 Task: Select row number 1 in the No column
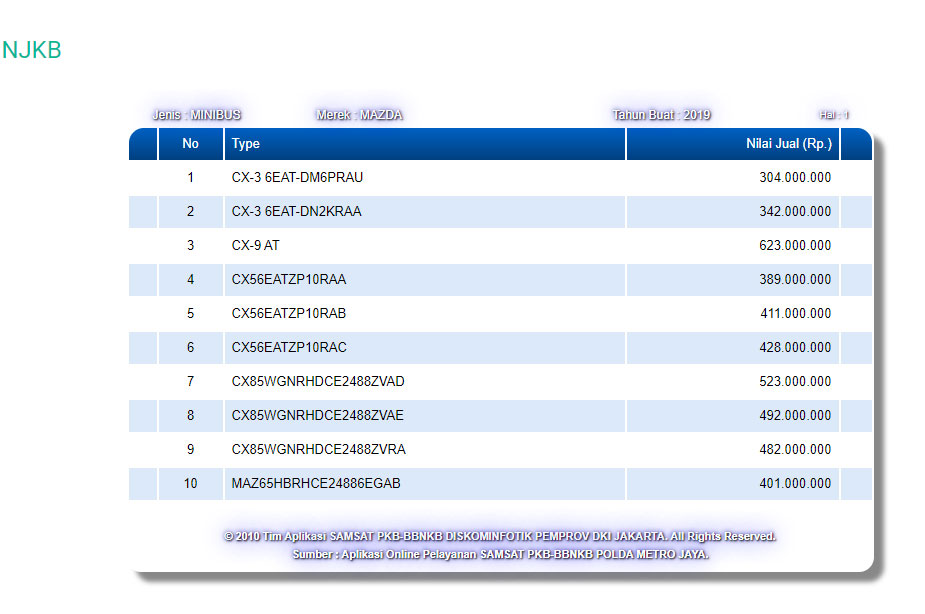[191, 178]
